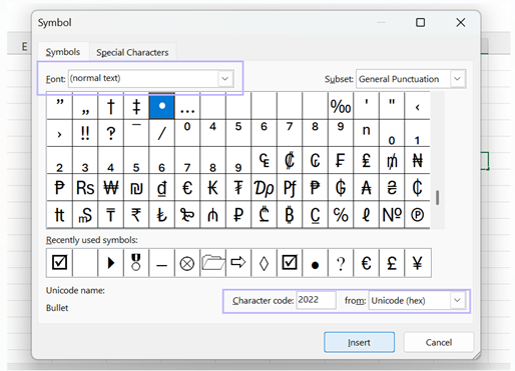
Task: Select the Kip ₭ currency symbol
Action: 213,188
